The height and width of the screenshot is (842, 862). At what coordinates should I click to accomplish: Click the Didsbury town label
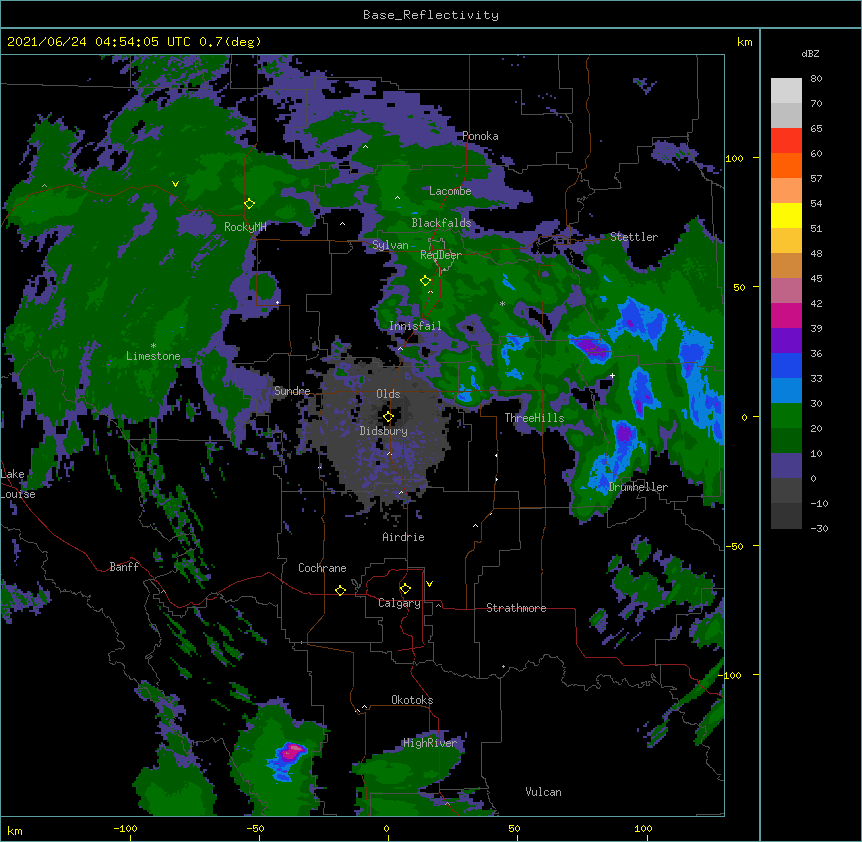tap(384, 431)
